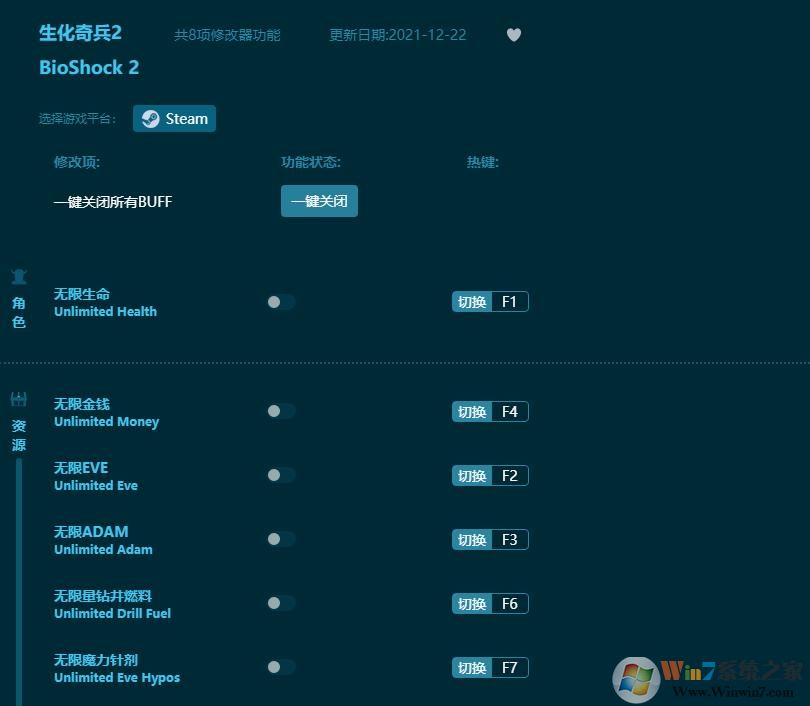Turn on the Unlimited Eve Hypos switch
This screenshot has height=706, width=810.
(x=280, y=667)
